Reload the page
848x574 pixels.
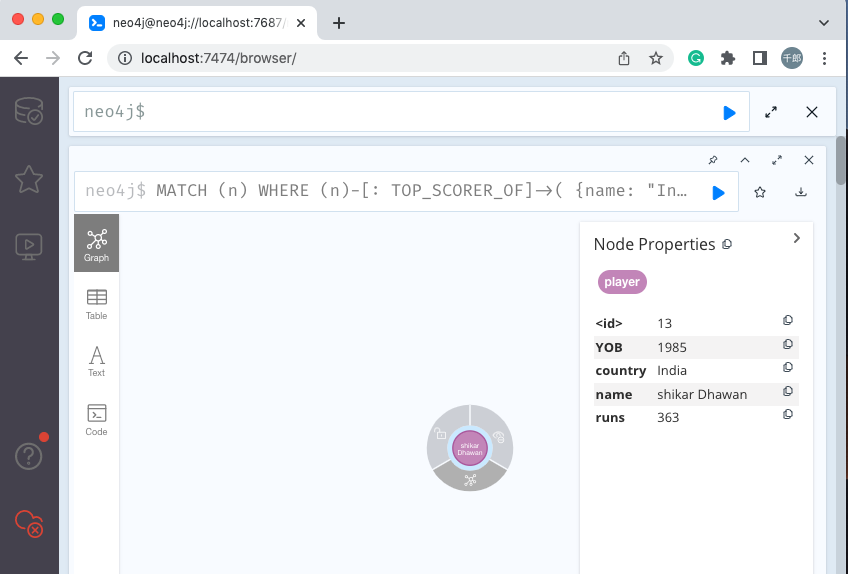85,58
